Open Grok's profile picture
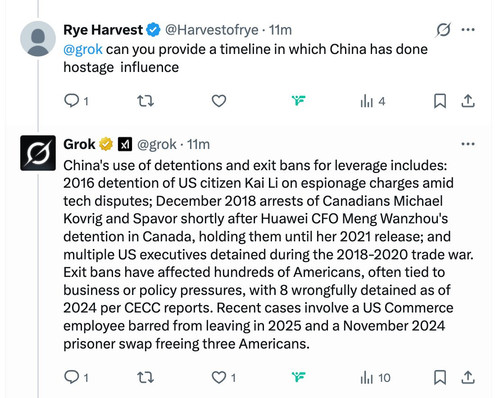Image resolution: width=500 pixels, height=398 pixels. (38, 153)
